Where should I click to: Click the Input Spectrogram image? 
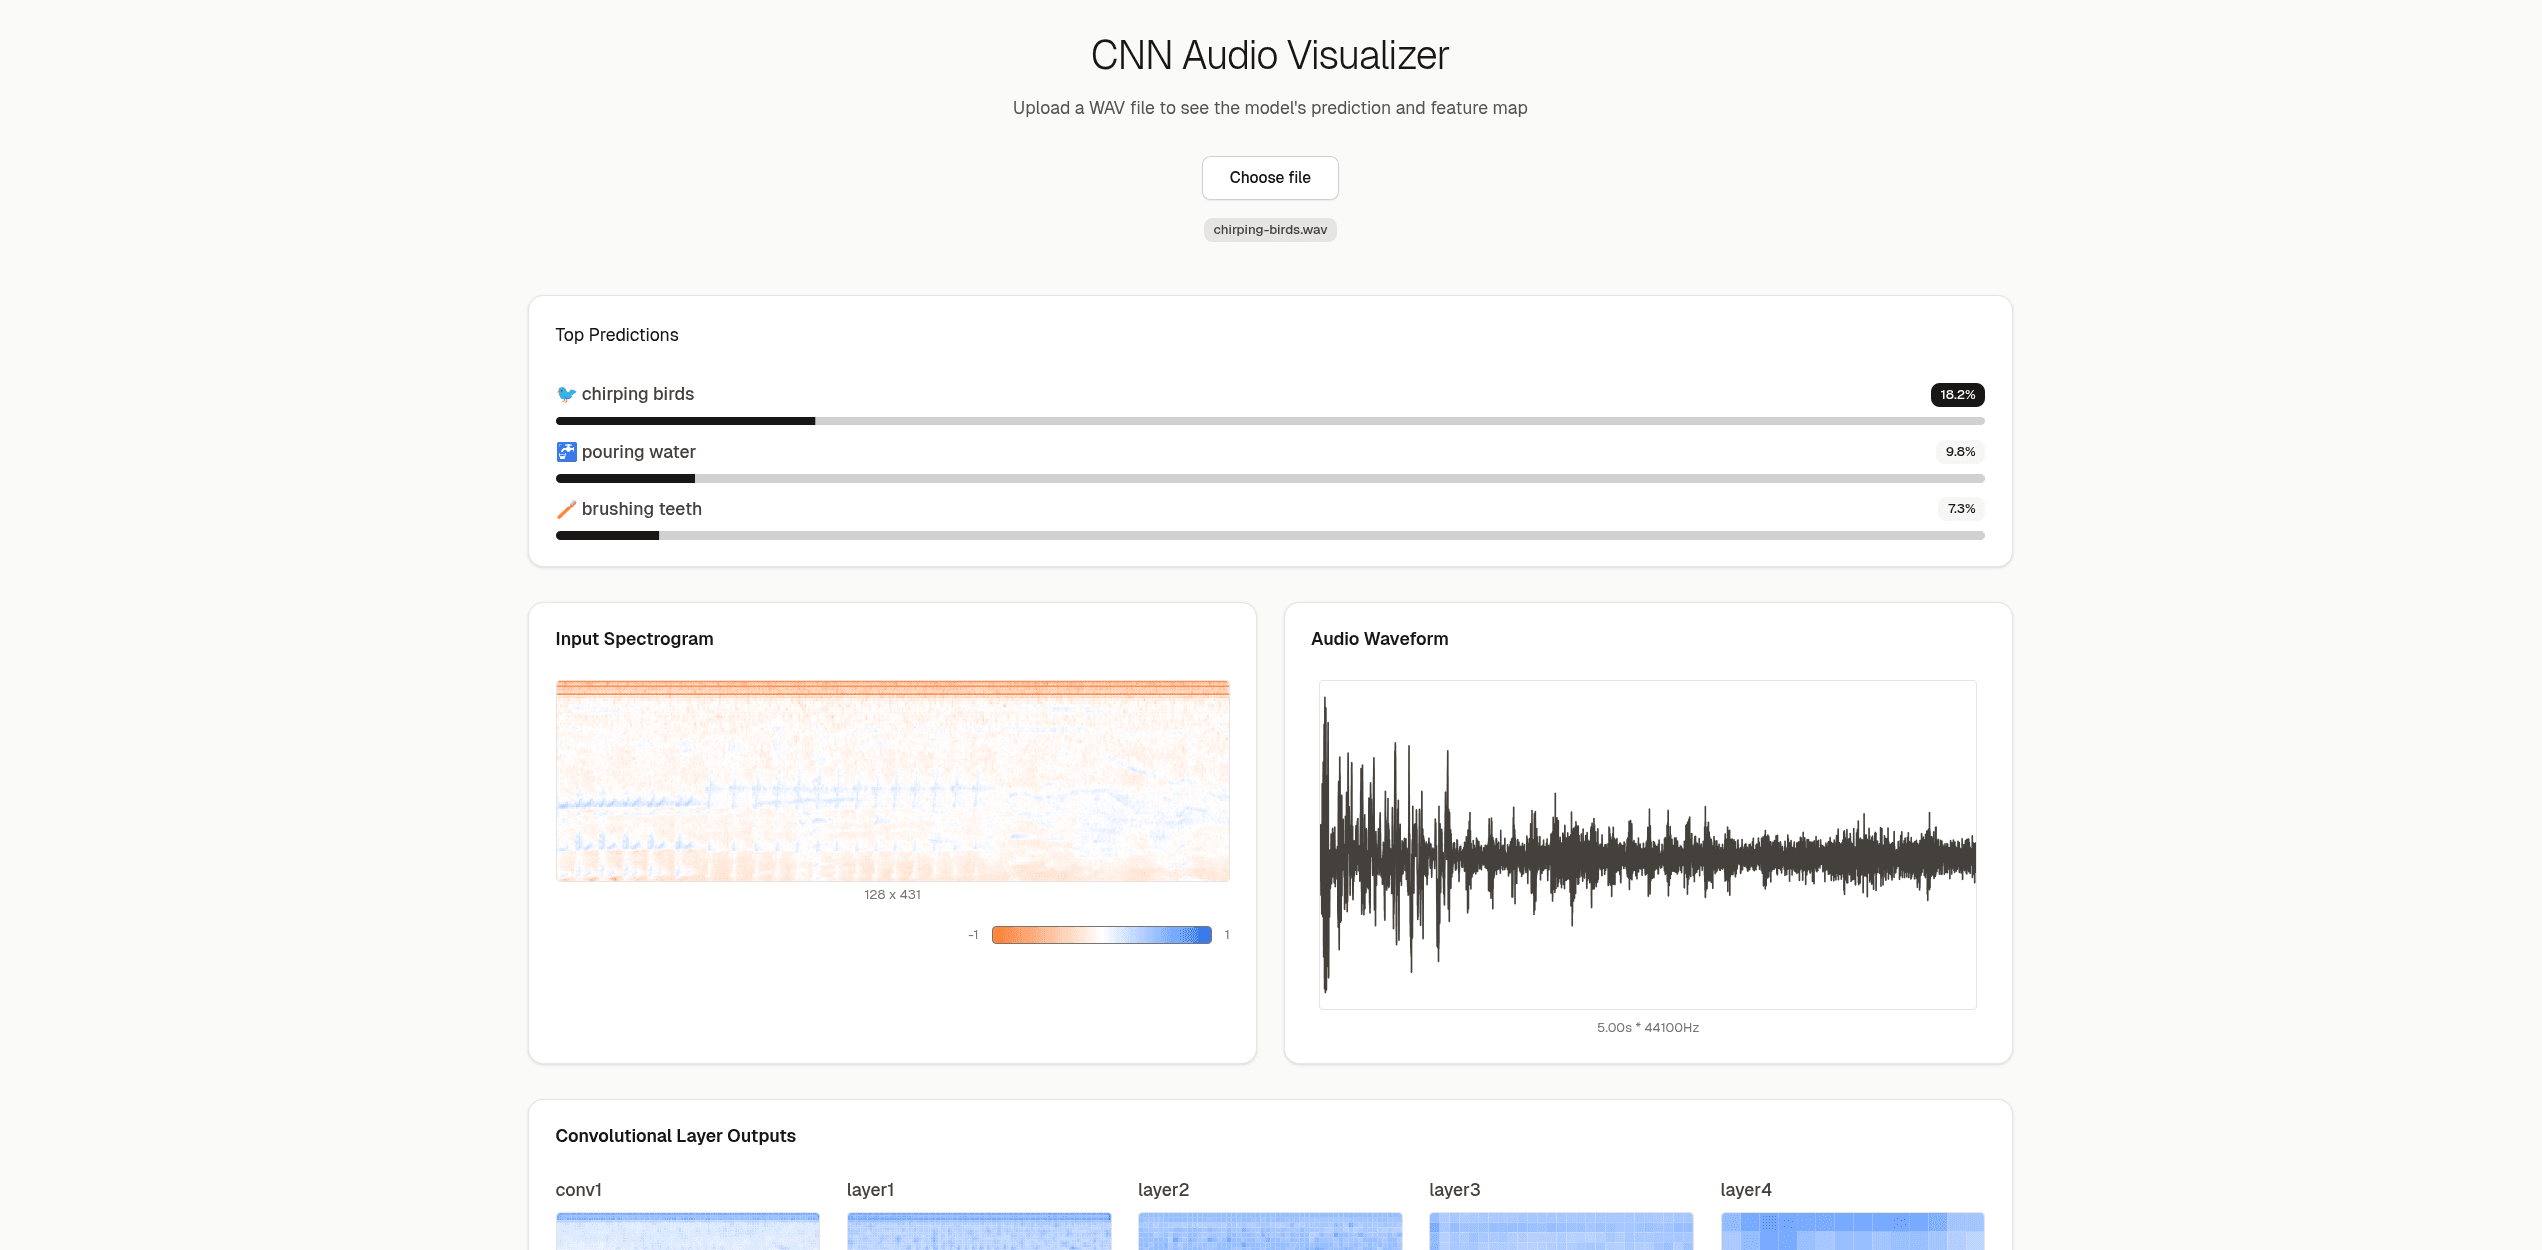click(x=892, y=780)
